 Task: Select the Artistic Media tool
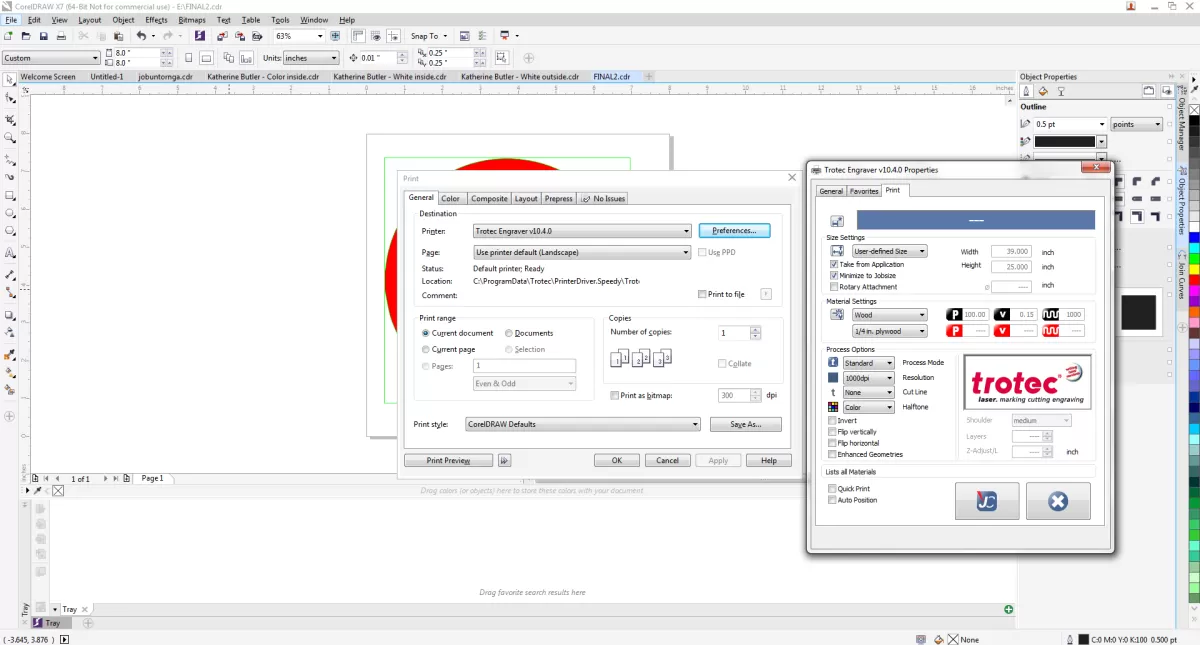tap(10, 177)
